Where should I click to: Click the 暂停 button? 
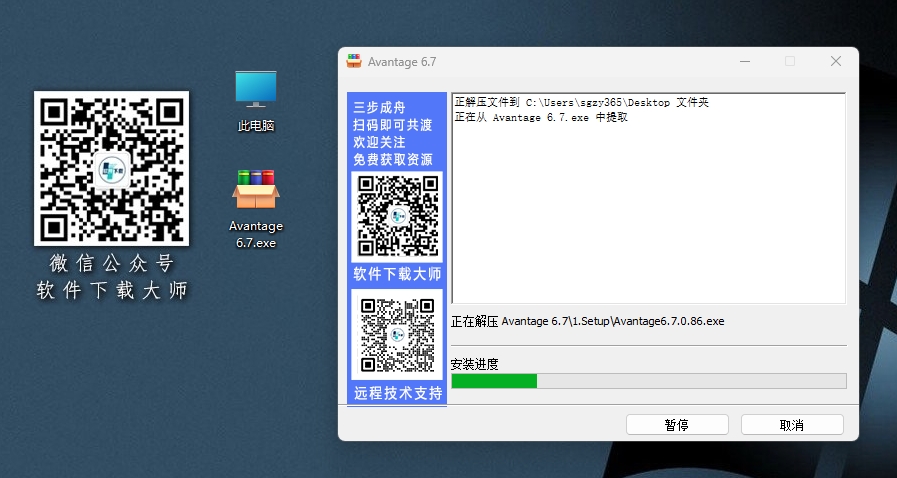coord(677,425)
